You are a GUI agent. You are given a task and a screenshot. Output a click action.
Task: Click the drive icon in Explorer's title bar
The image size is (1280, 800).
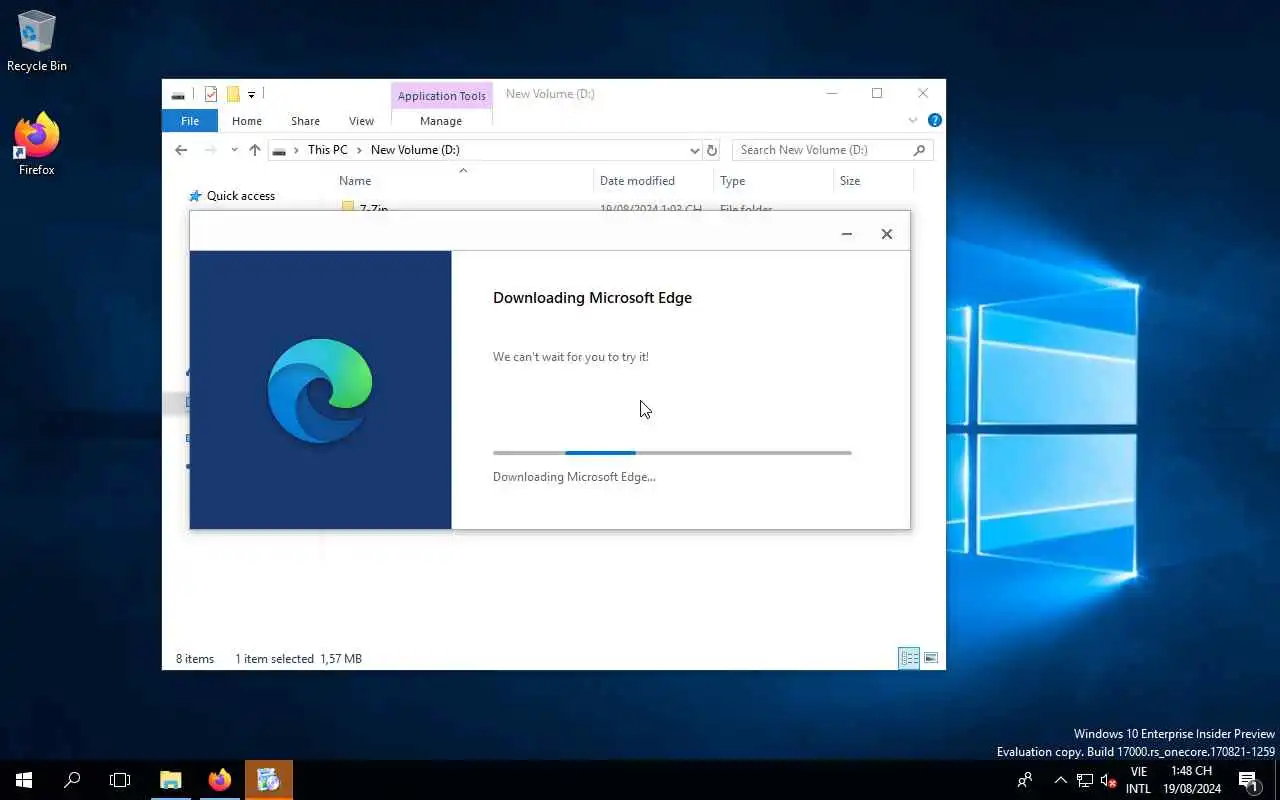178,95
